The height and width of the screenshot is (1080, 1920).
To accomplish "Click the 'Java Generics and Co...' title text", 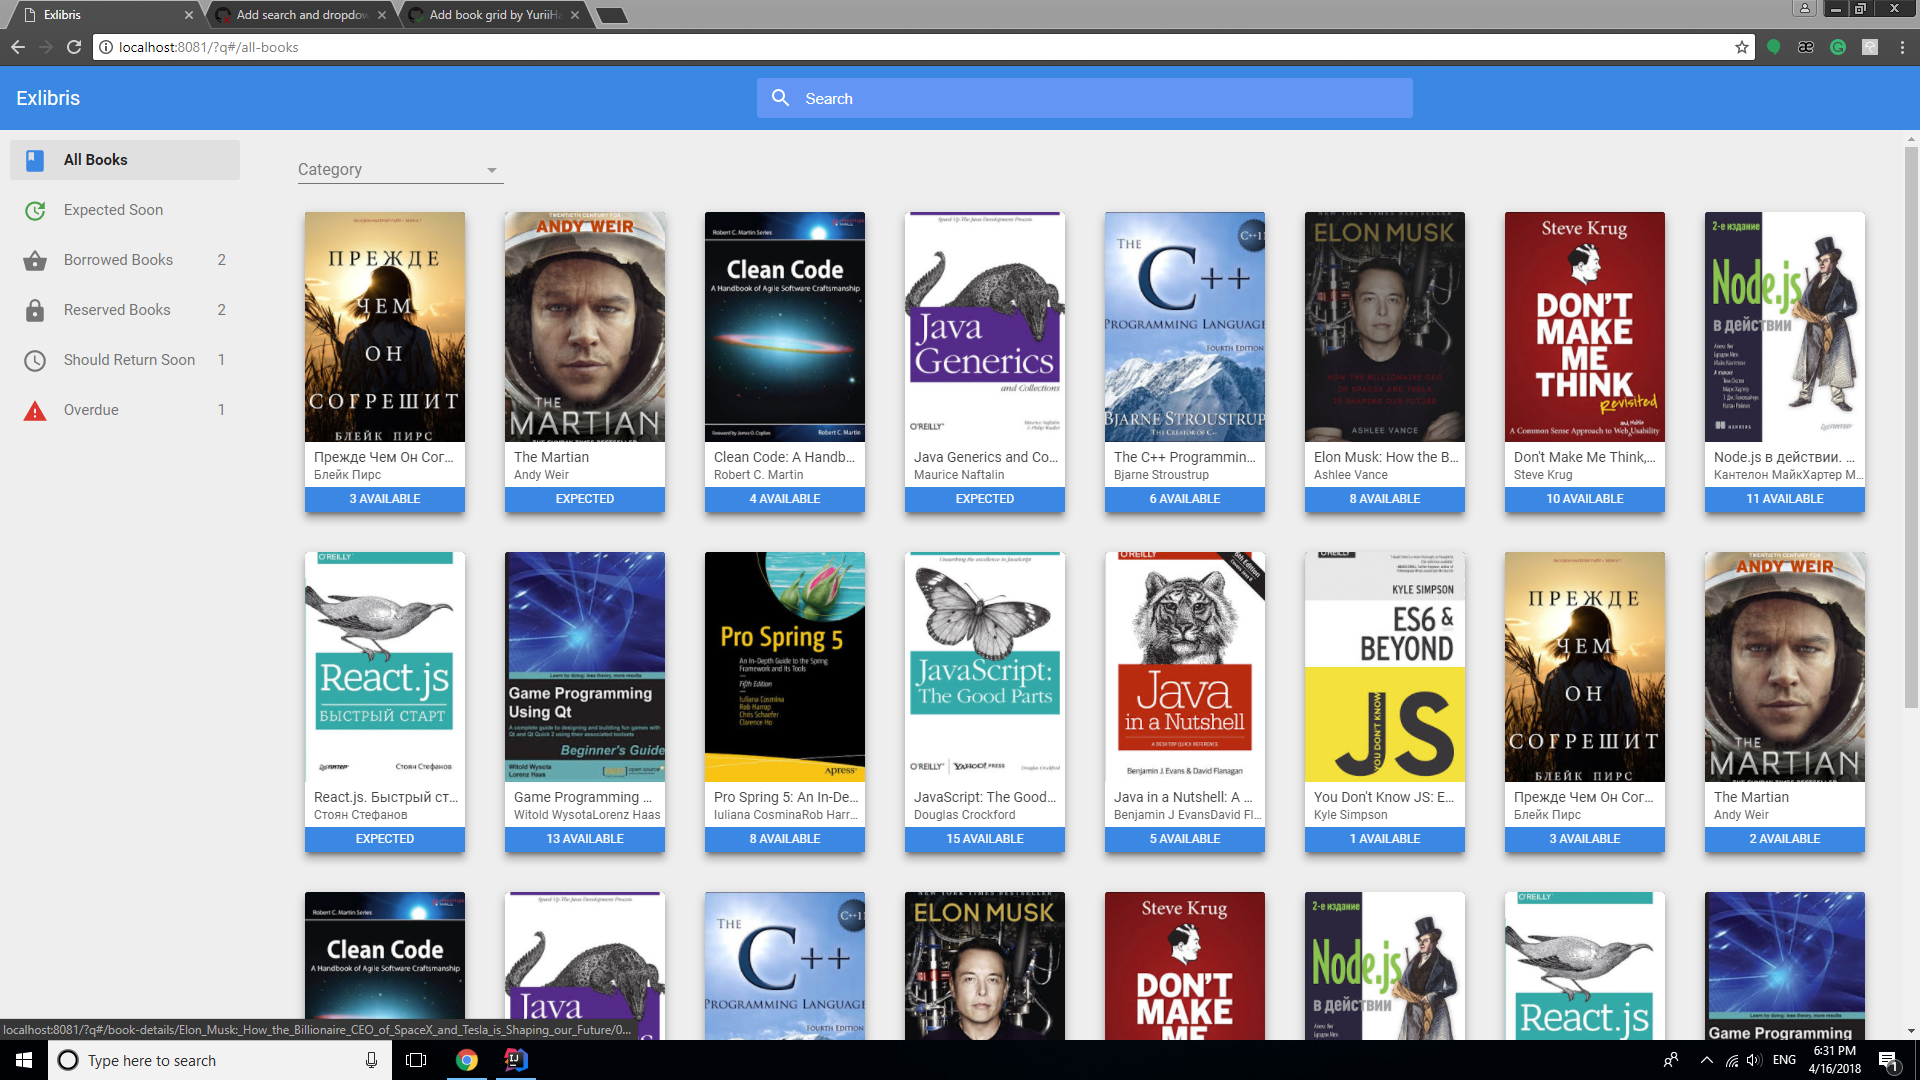I will [x=986, y=457].
